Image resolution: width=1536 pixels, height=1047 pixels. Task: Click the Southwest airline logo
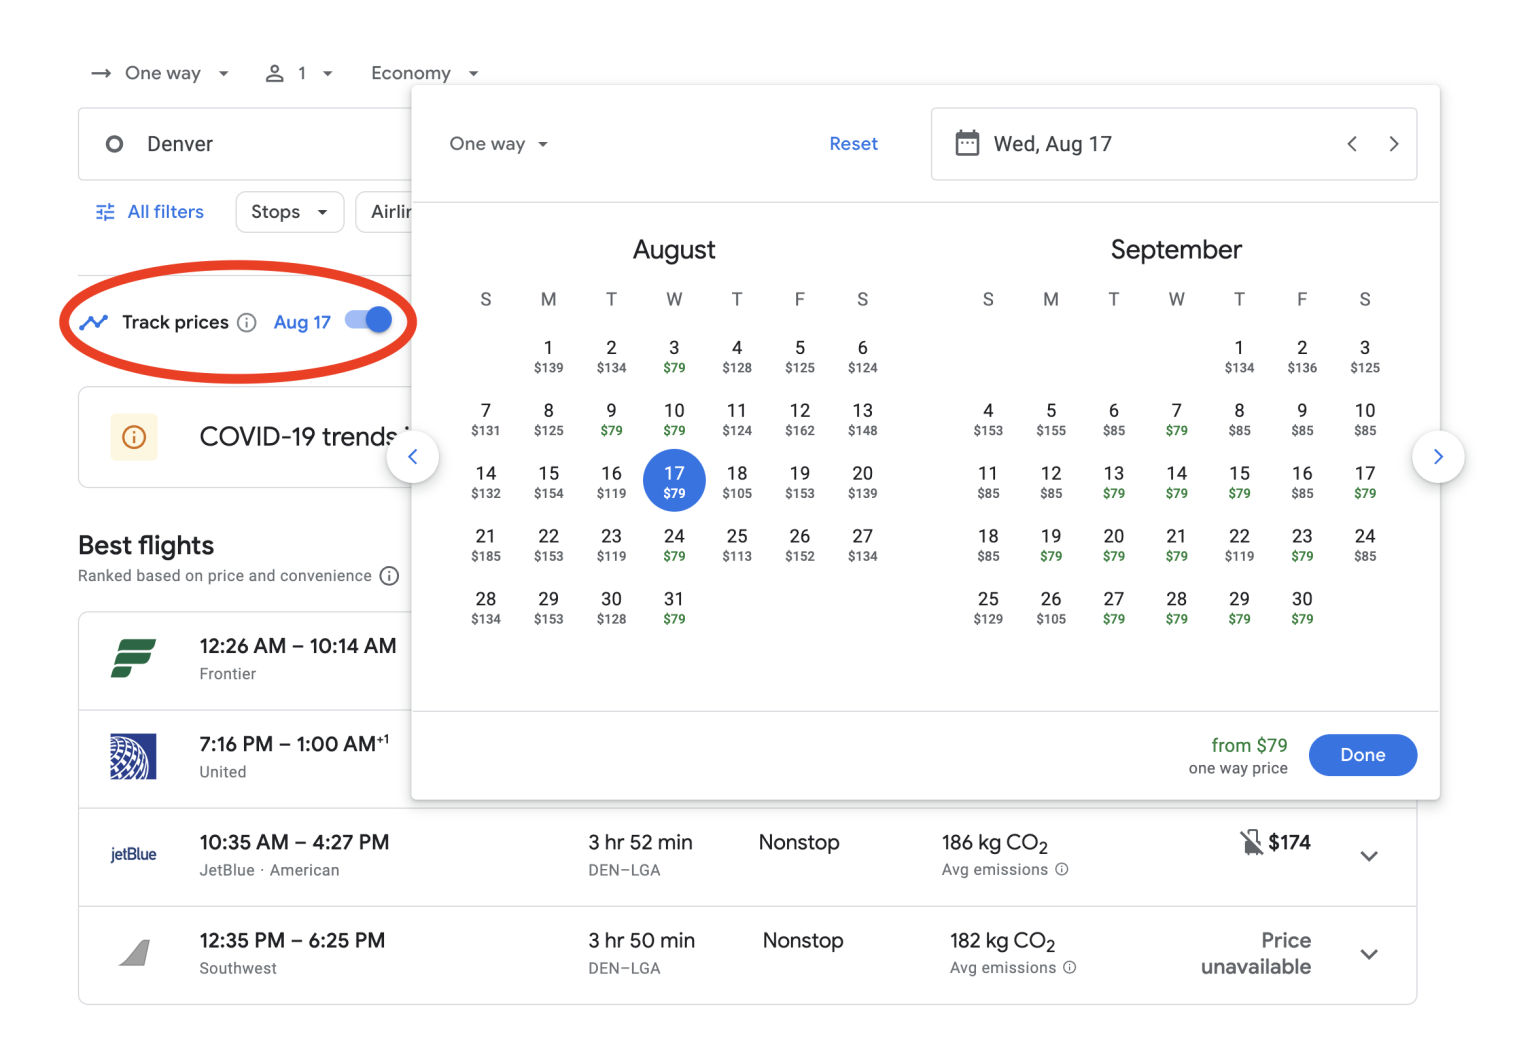coord(134,953)
